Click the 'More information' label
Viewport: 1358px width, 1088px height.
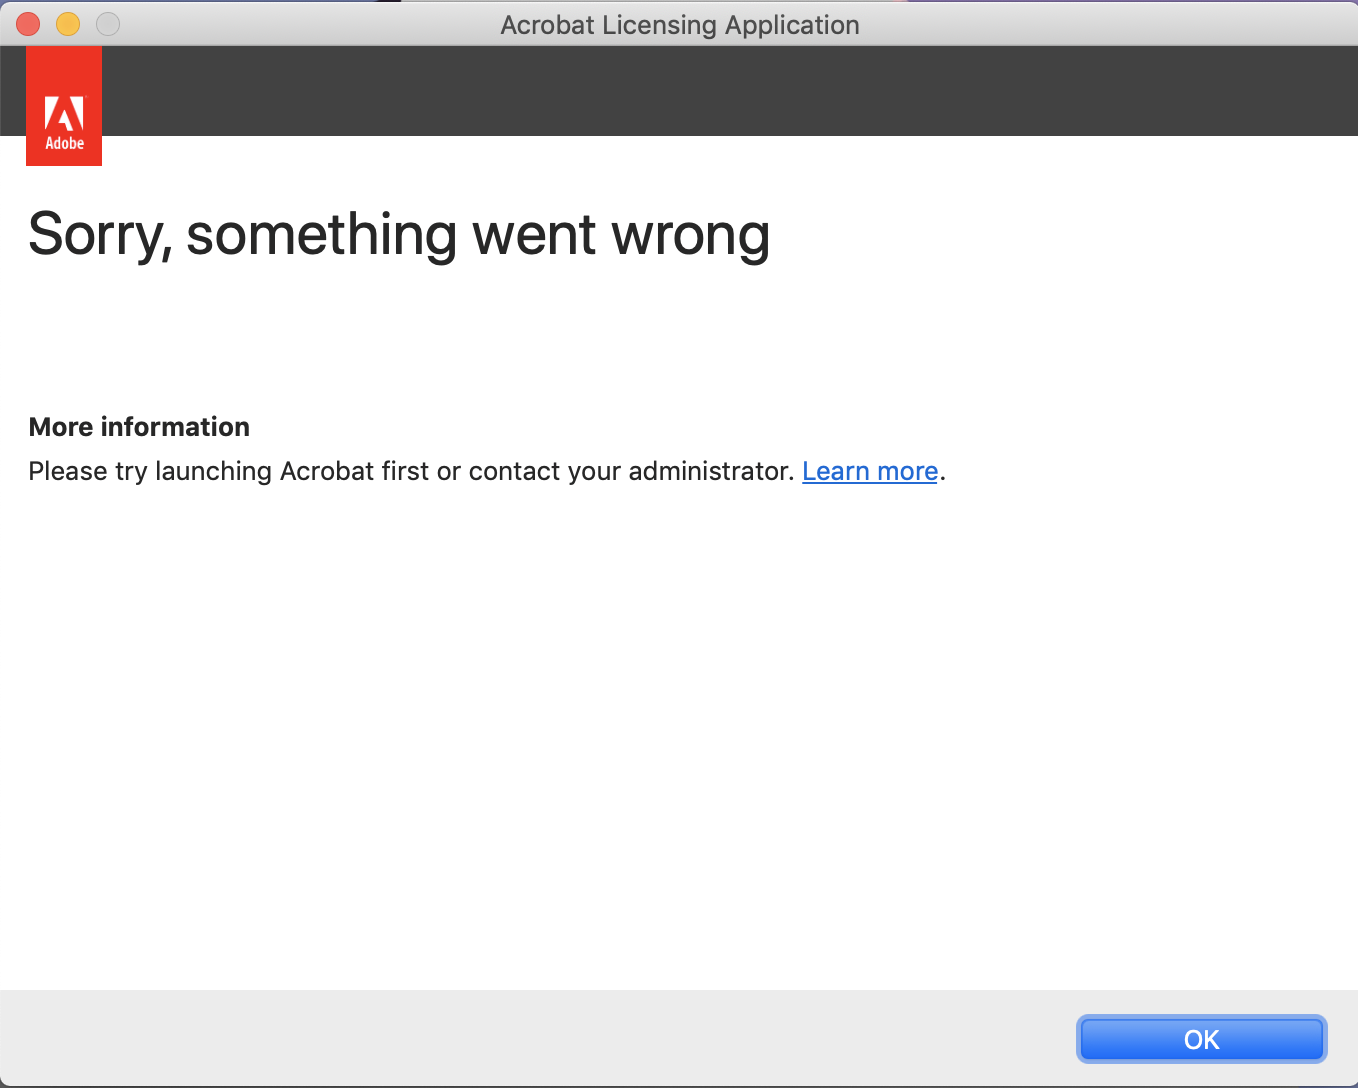[139, 426]
